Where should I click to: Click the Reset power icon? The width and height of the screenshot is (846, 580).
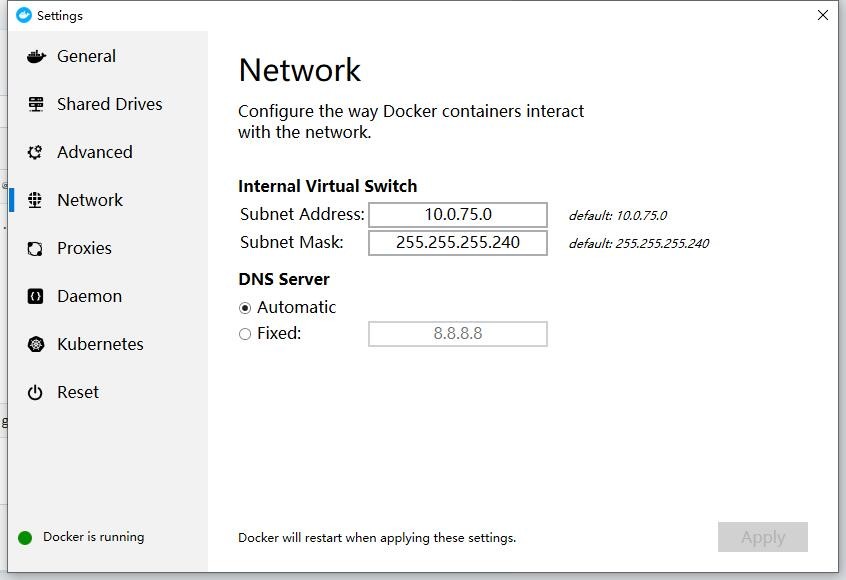[x=35, y=392]
